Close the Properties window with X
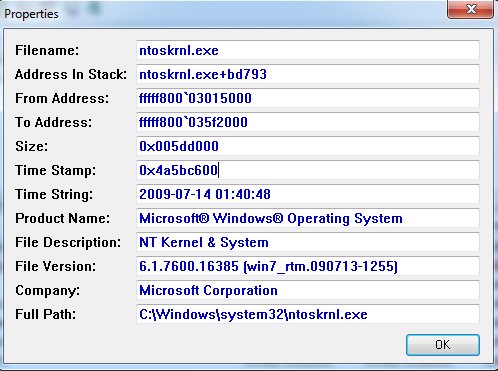The width and height of the screenshot is (498, 371). point(470,9)
